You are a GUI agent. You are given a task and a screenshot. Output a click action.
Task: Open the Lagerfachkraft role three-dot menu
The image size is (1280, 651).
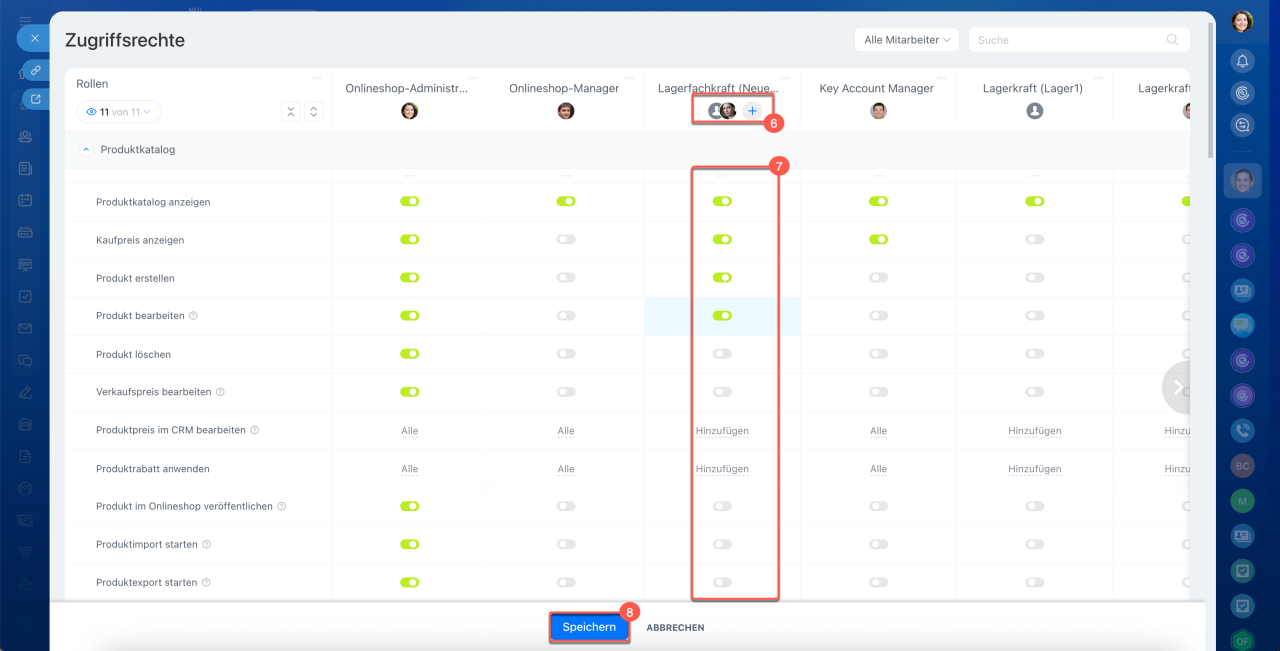(786, 77)
